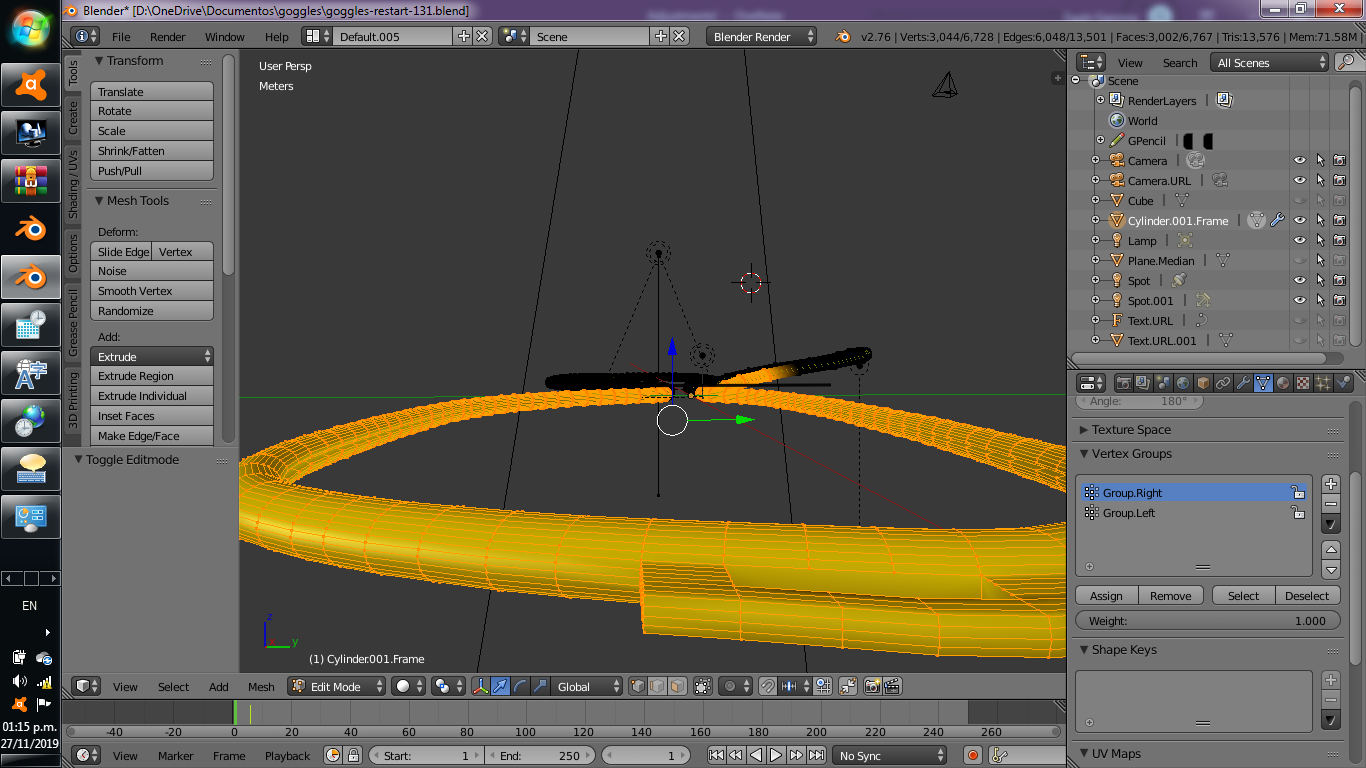This screenshot has height=768, width=1366.
Task: Adjust the Weight slider field
Action: [1207, 620]
